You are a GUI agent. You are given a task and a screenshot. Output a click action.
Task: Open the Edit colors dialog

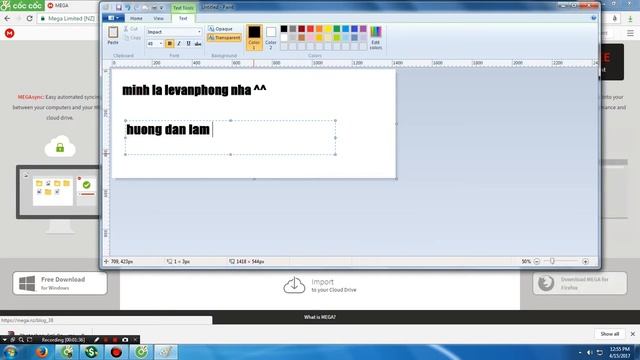click(376, 38)
